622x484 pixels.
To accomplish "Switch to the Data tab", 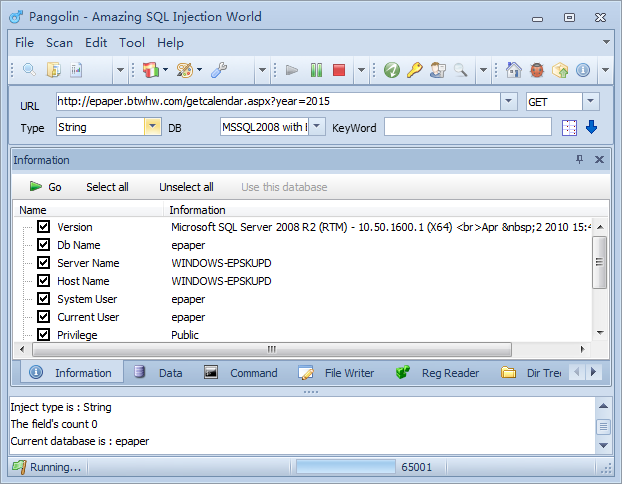I will point(159,373).
